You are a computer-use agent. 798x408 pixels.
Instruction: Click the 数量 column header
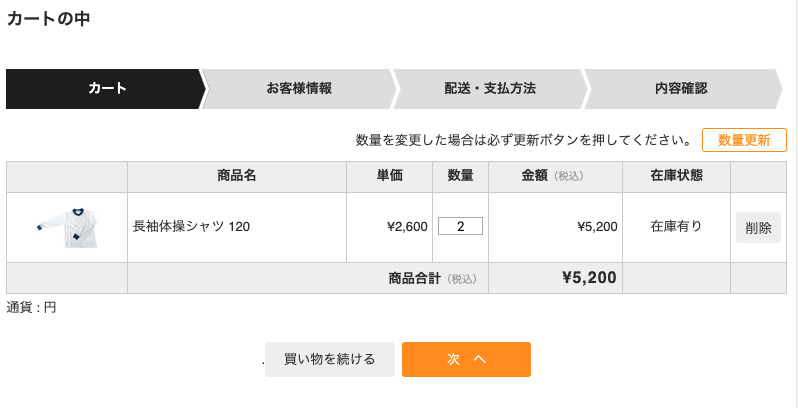point(460,176)
